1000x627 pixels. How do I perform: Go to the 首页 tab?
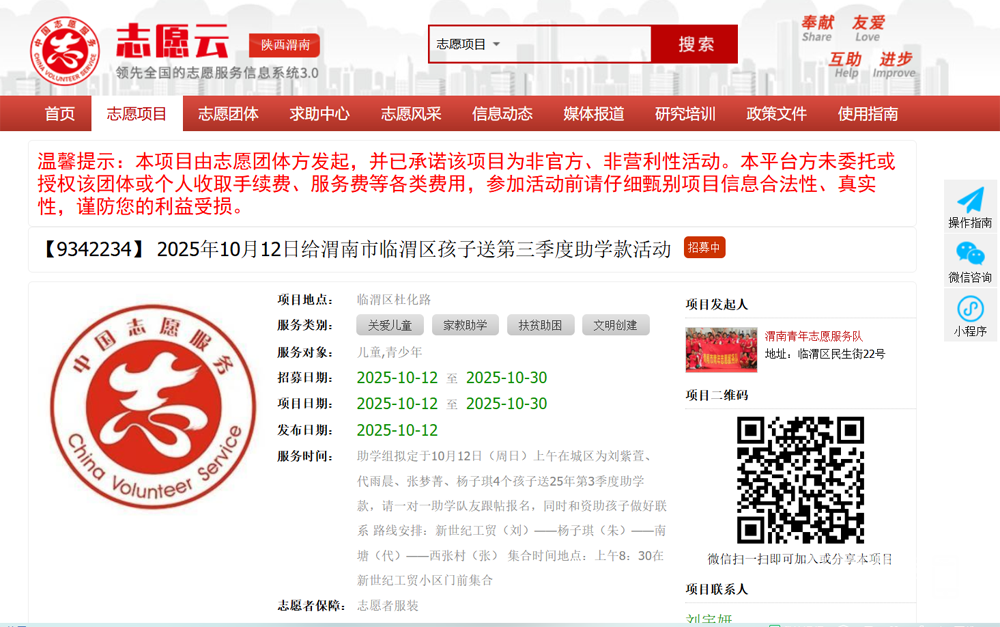click(60, 114)
